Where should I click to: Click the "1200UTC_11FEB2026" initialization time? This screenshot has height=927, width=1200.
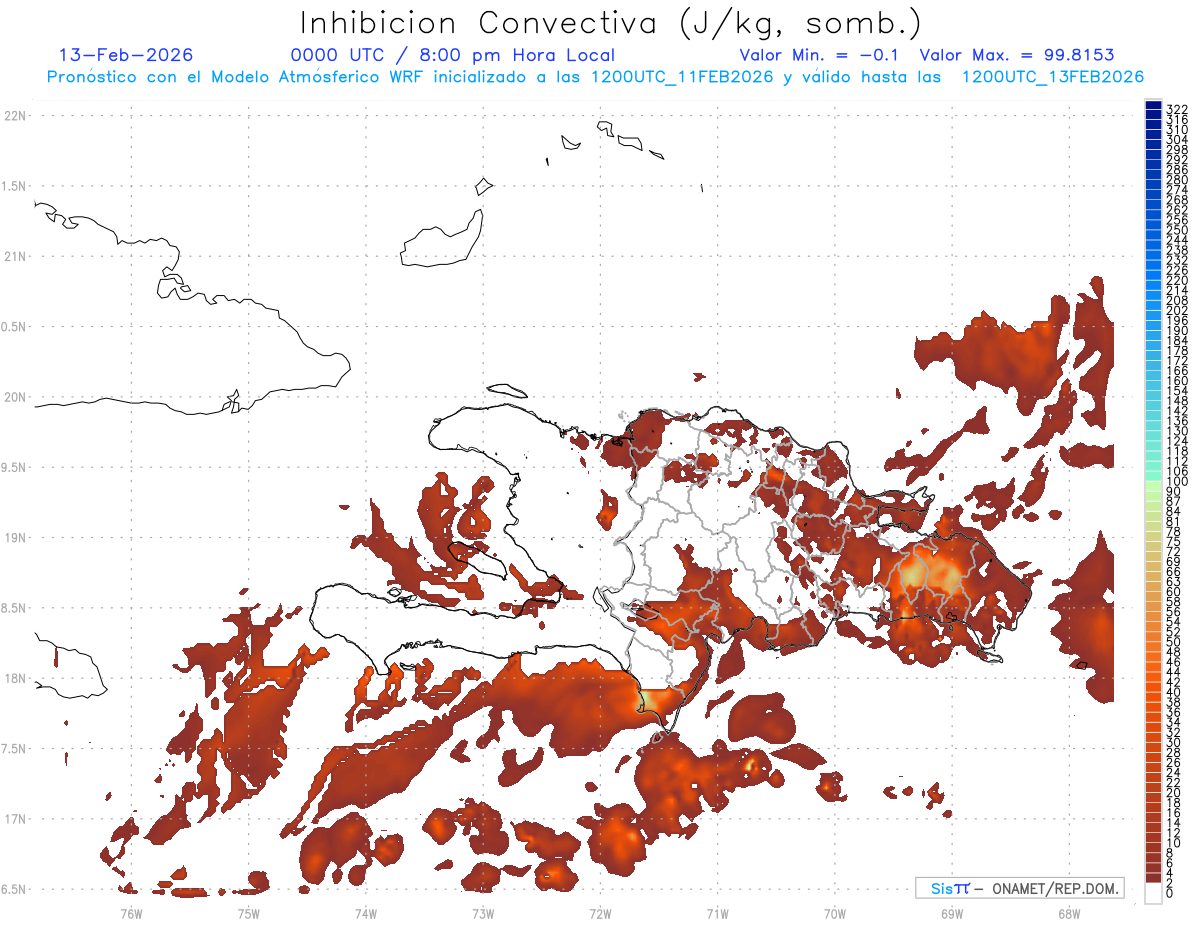(x=682, y=77)
